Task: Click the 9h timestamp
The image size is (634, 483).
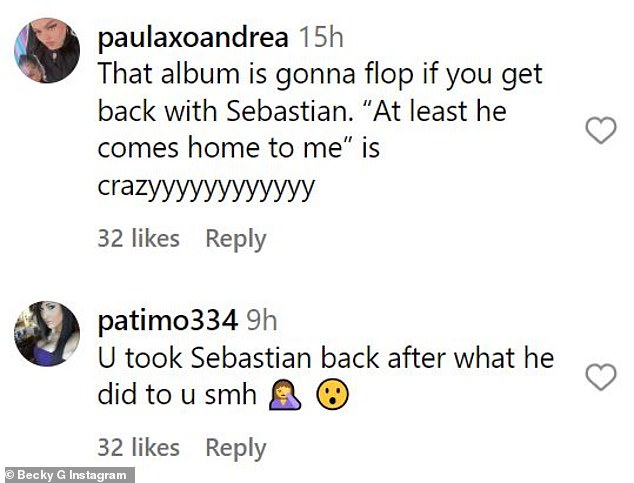Action: (262, 321)
